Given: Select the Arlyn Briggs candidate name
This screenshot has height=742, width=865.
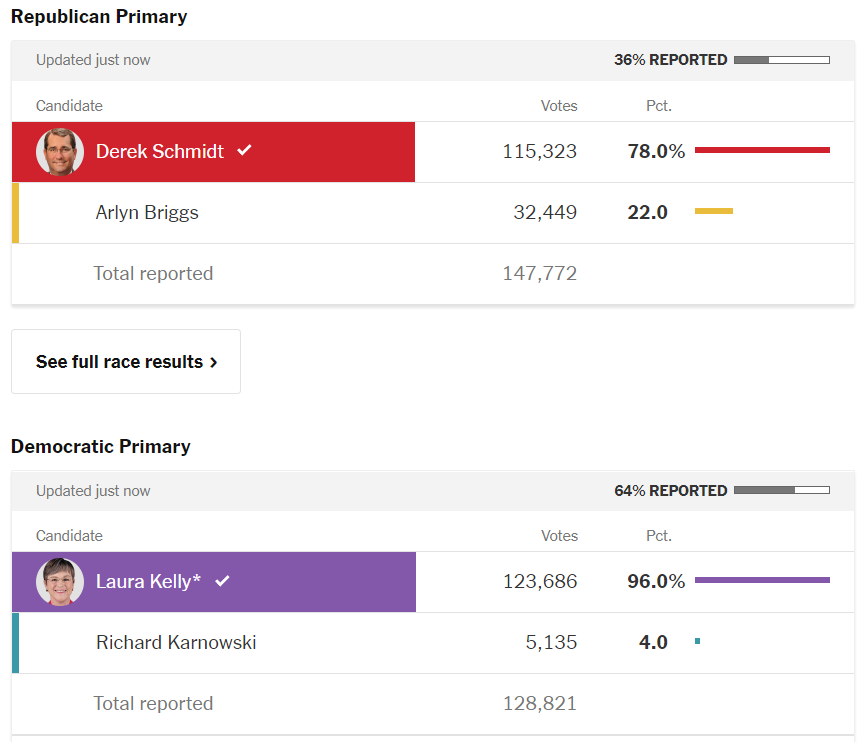Looking at the screenshot, I should (147, 212).
